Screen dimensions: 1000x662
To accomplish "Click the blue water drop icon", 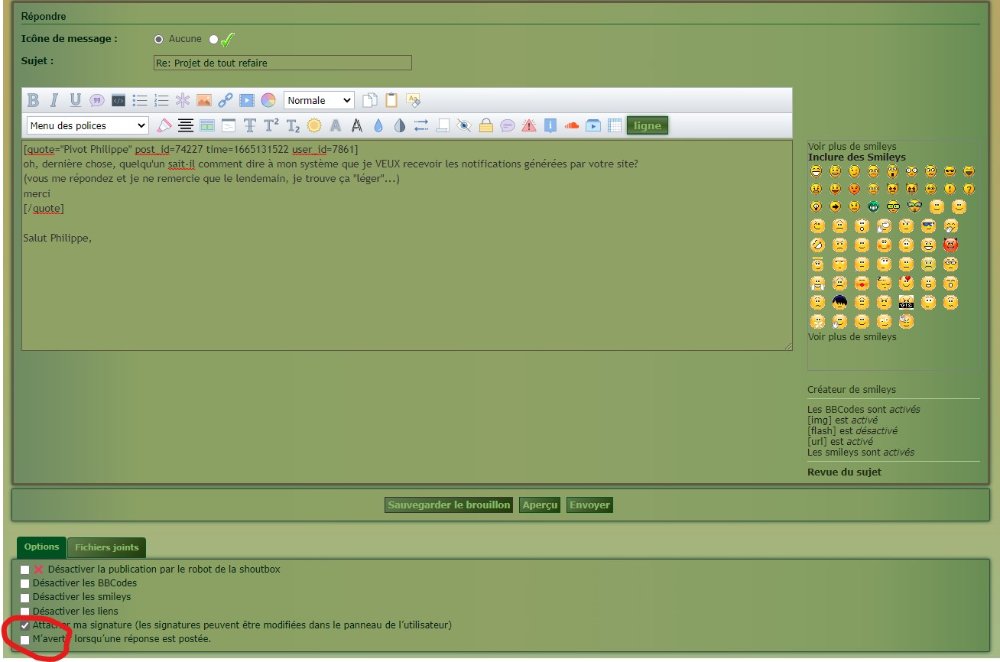I will [x=378, y=126].
